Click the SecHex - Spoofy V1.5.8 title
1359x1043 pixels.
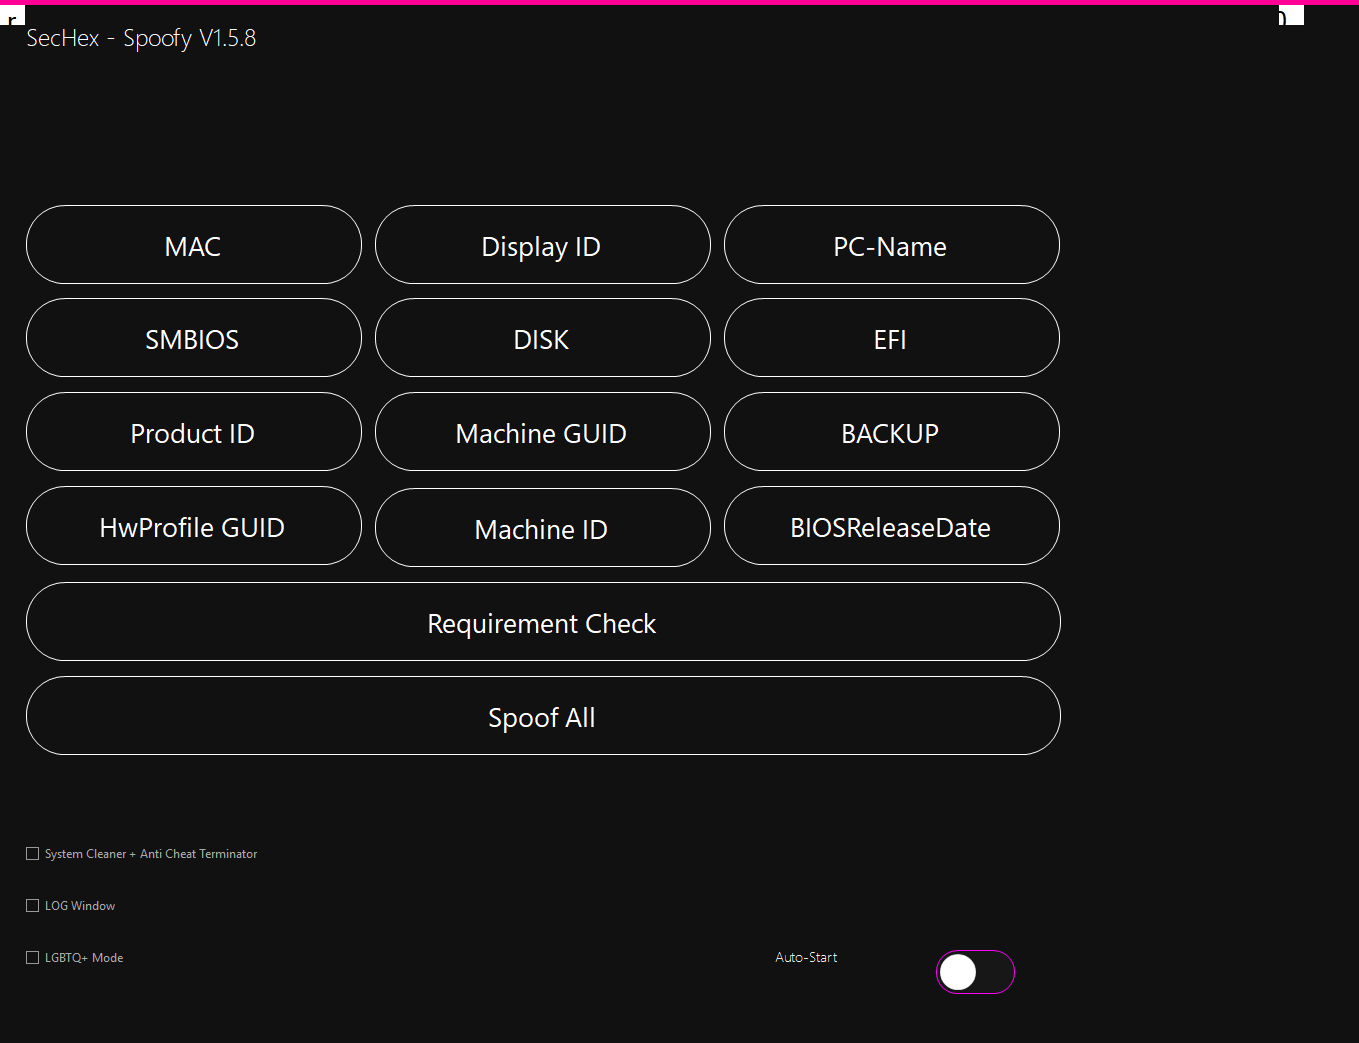(141, 38)
